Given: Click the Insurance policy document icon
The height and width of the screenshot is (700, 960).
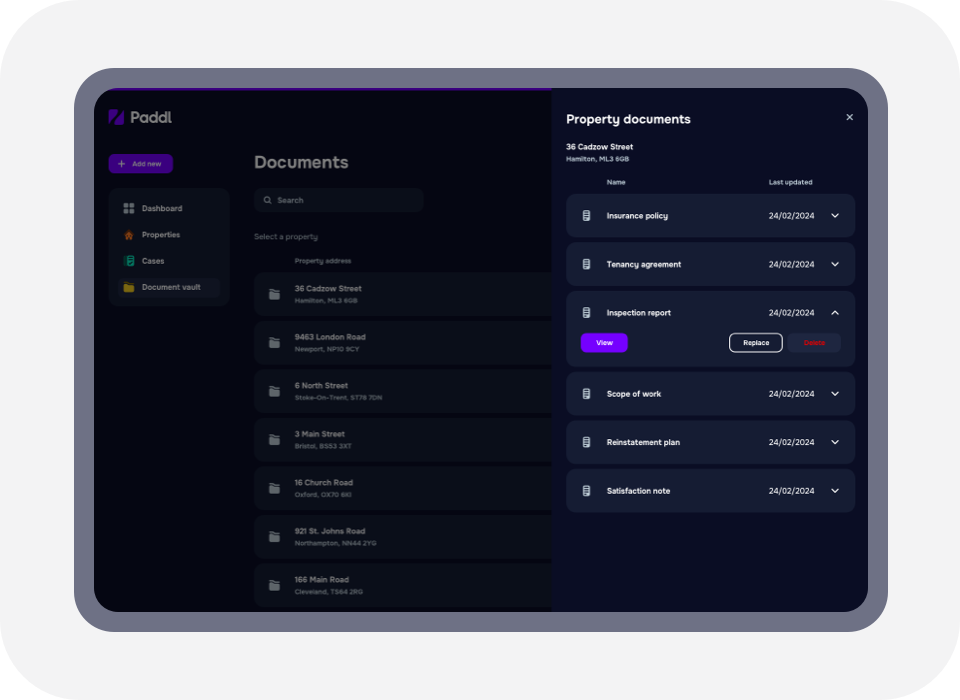Looking at the screenshot, I should pos(587,215).
